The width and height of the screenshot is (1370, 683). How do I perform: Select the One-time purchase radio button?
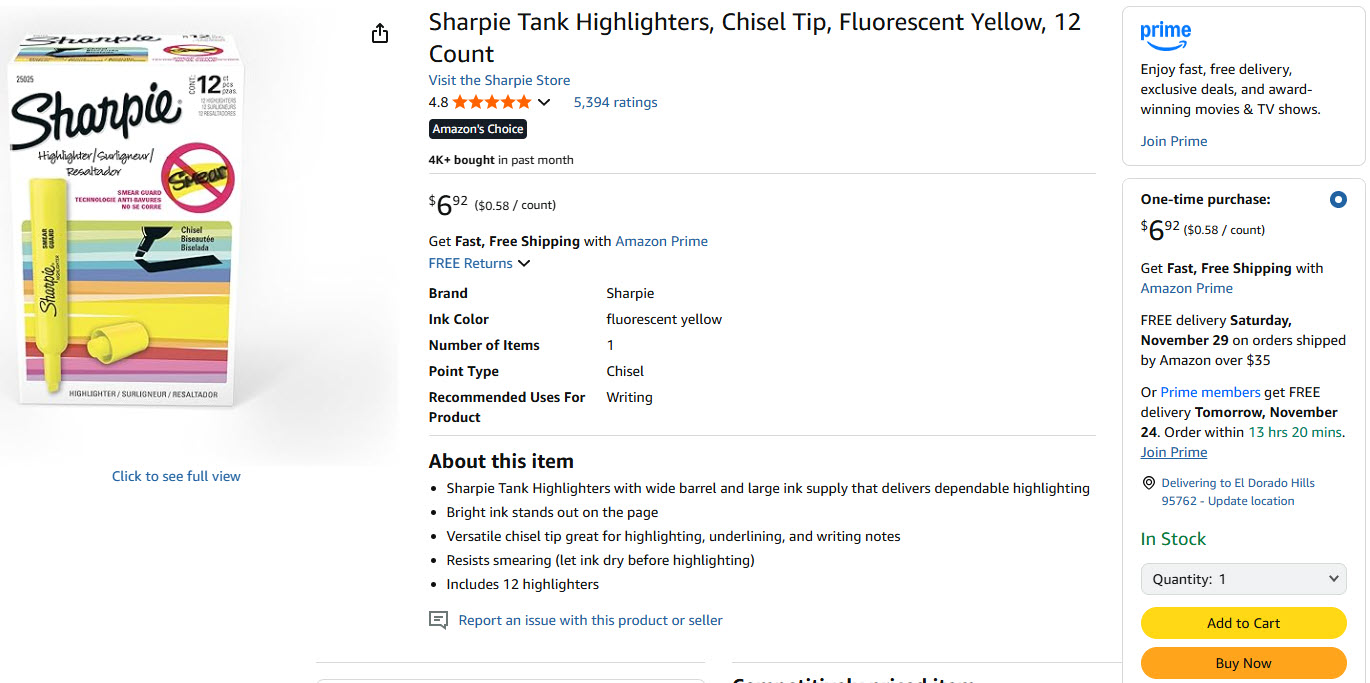point(1338,200)
